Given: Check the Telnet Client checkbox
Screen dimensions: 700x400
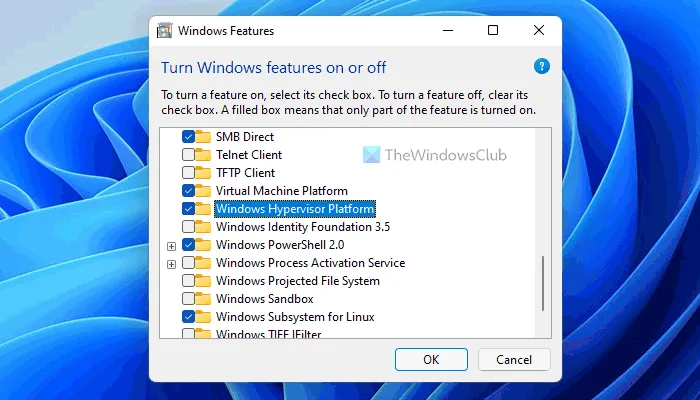Looking at the screenshot, I should point(188,155).
